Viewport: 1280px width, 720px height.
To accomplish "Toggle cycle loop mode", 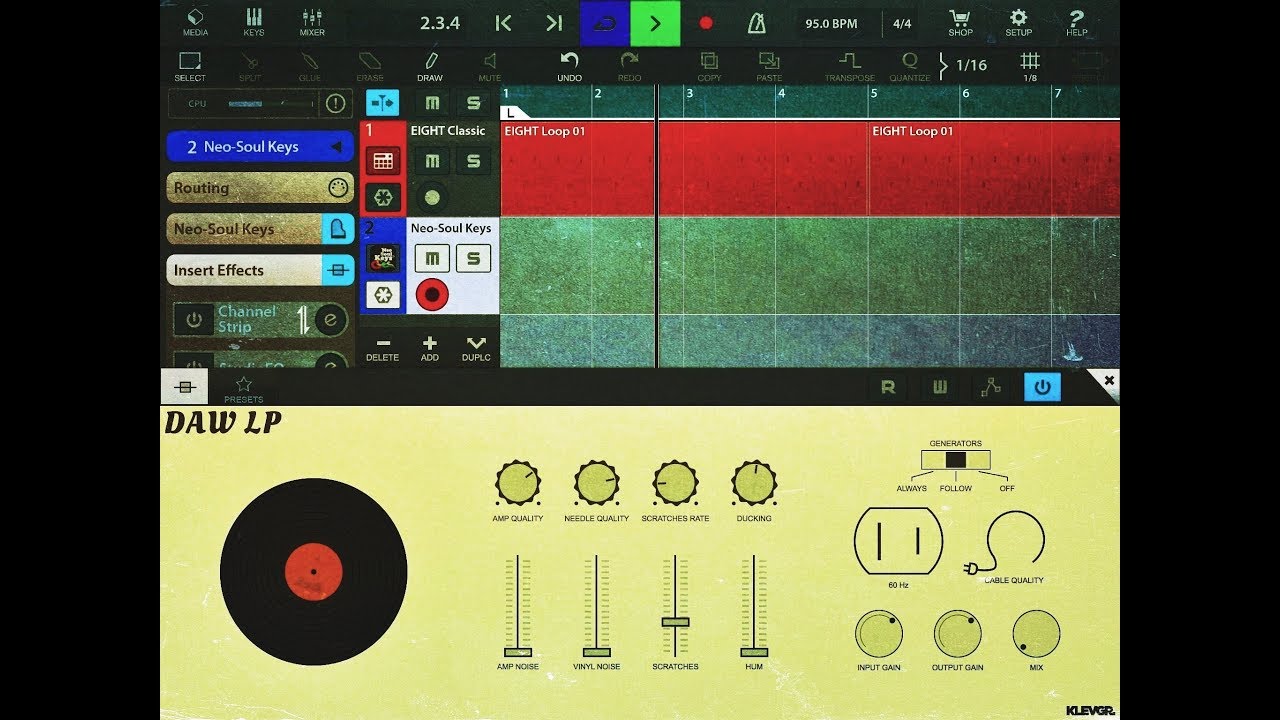I will 605,23.
